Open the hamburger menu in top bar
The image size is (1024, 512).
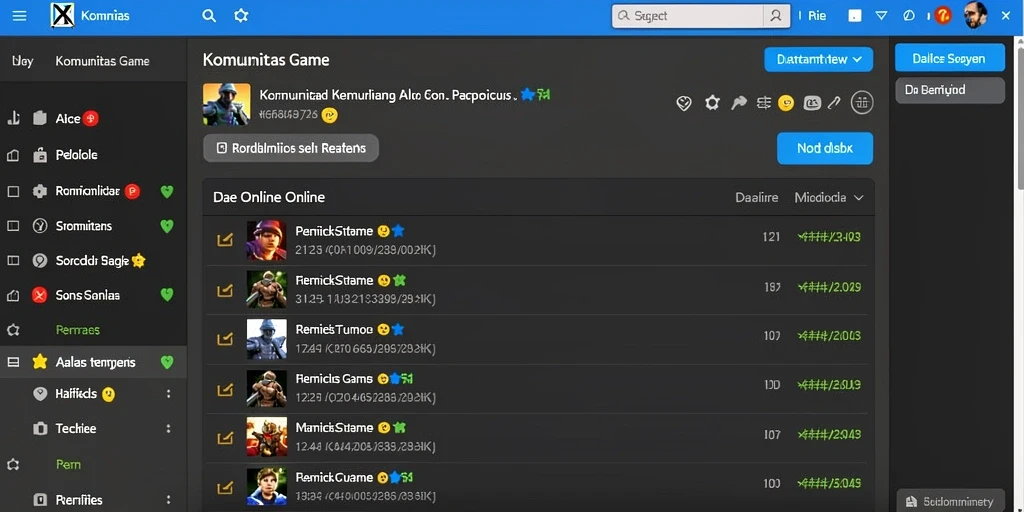20,16
